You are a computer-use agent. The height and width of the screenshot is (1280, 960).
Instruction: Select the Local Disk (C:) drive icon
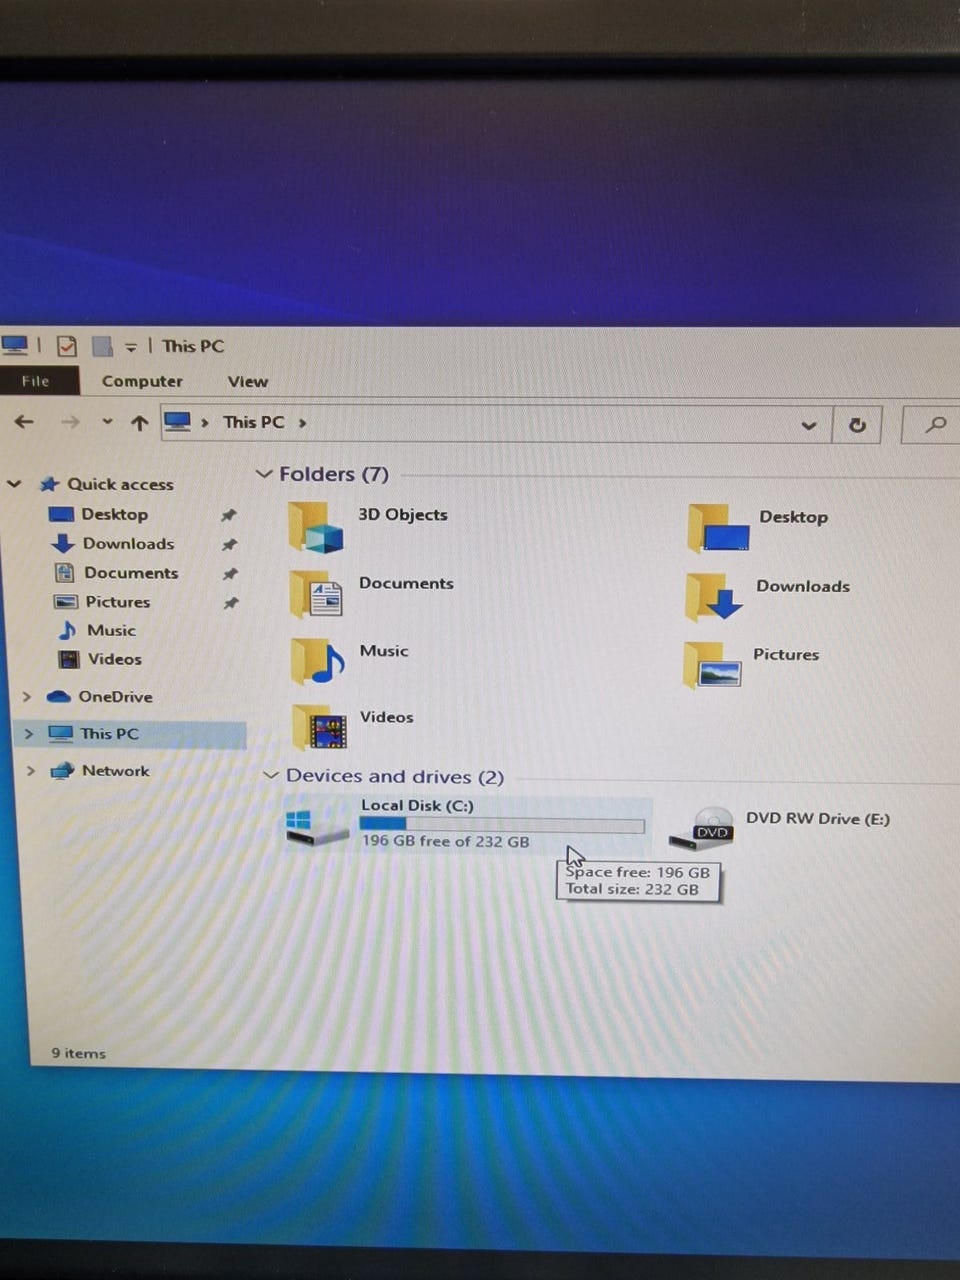(317, 826)
